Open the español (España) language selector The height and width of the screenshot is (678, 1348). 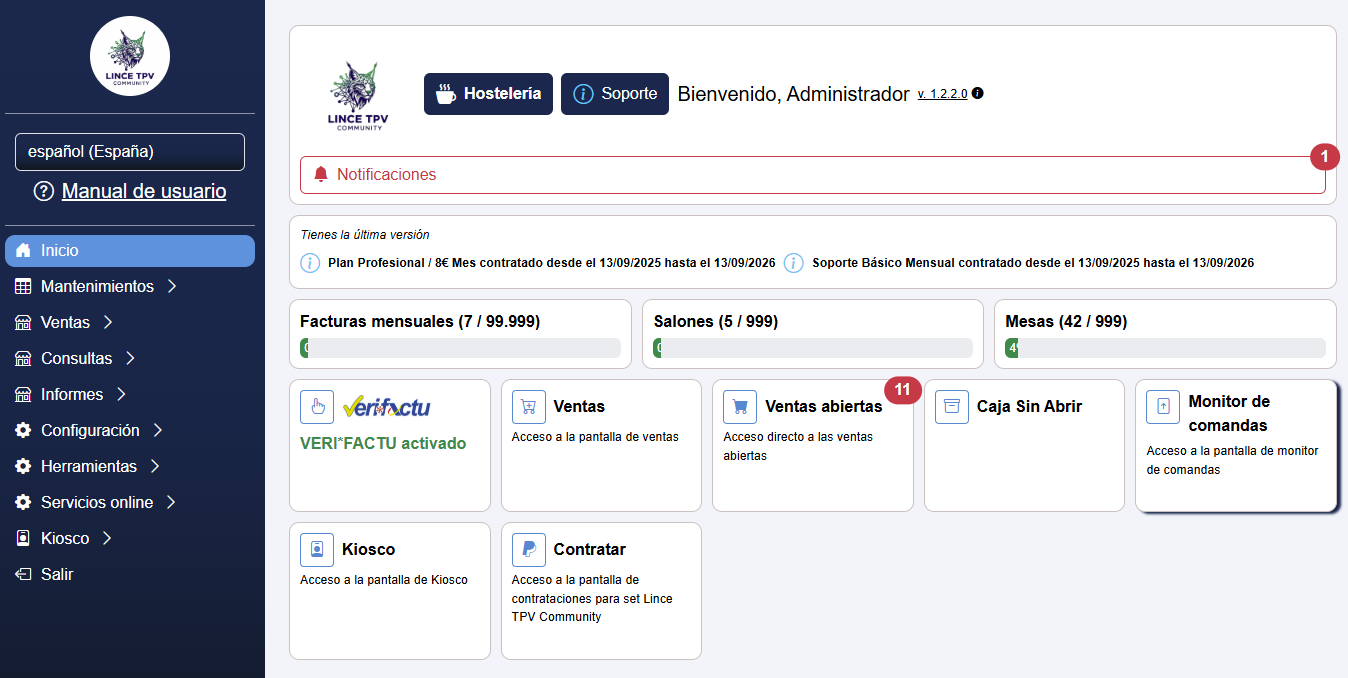130,152
